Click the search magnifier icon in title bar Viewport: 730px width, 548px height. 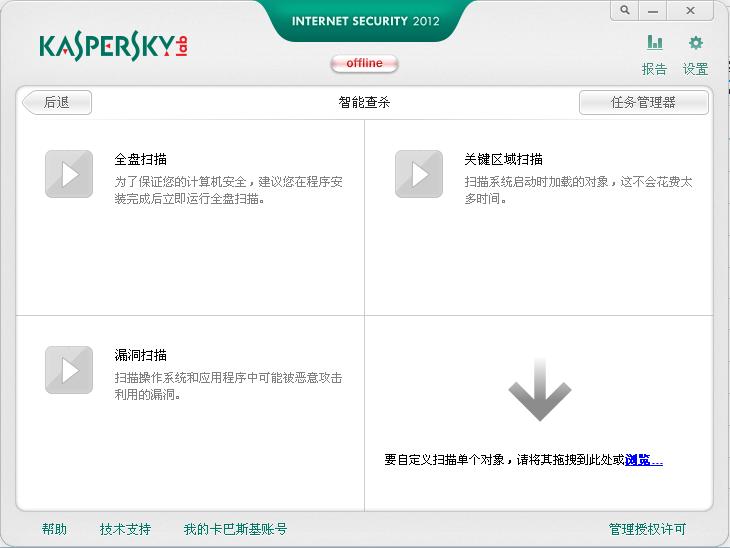[625, 10]
